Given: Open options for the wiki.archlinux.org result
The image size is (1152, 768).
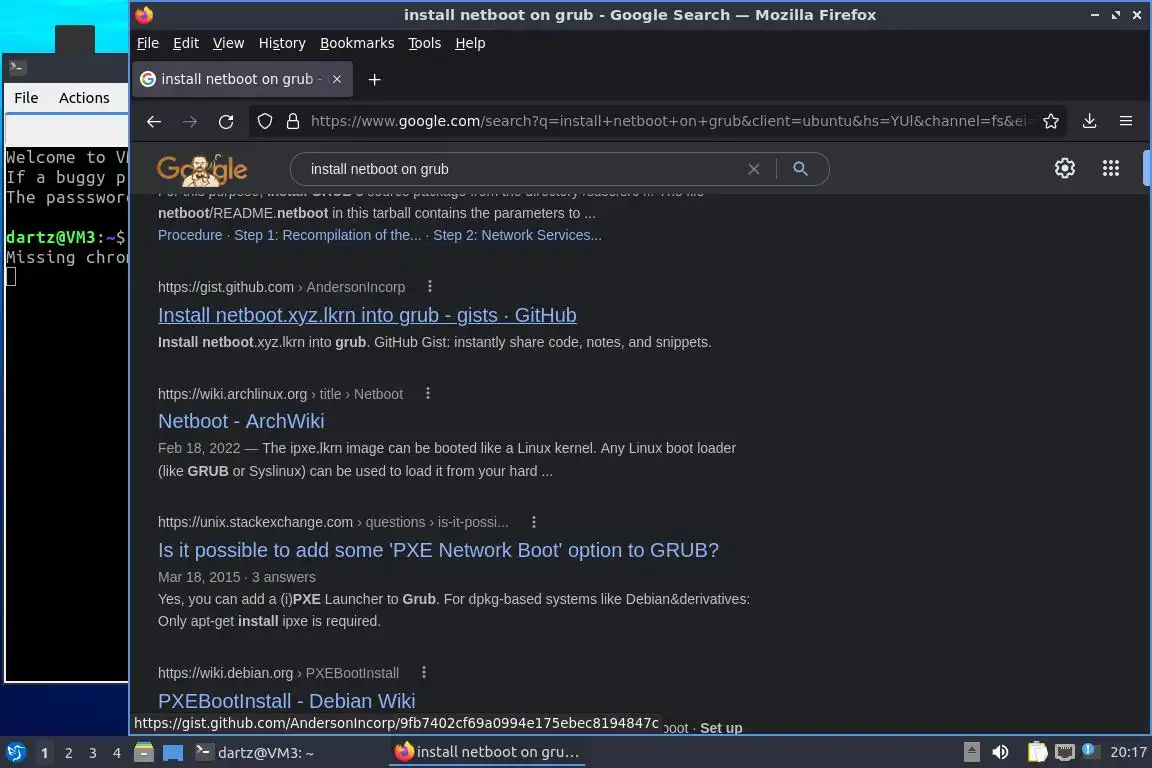Looking at the screenshot, I should (428, 394).
